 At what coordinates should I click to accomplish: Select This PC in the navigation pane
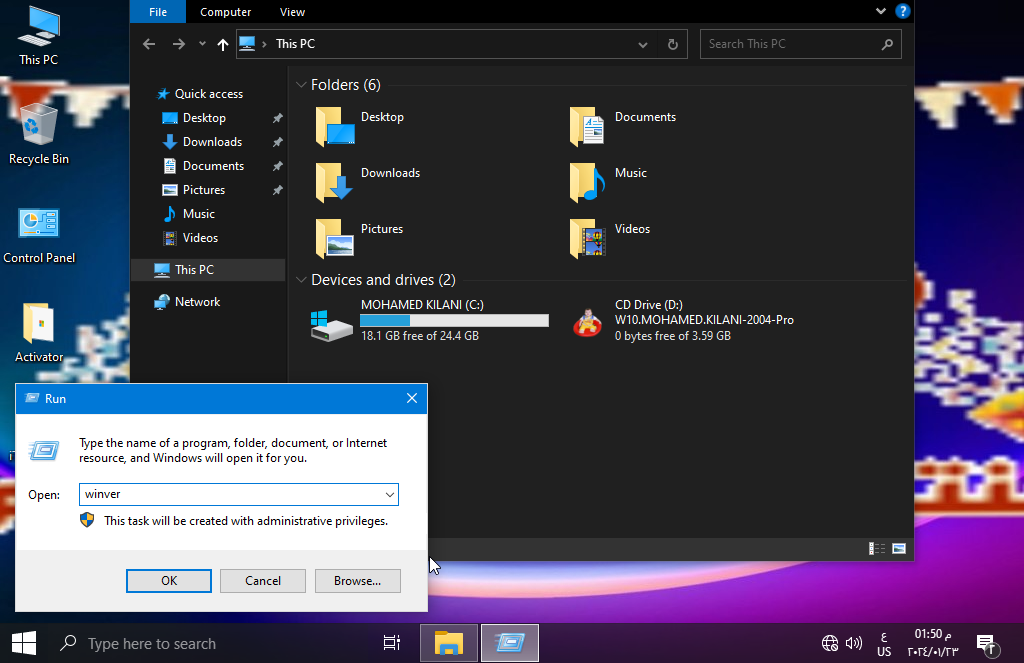click(x=208, y=270)
